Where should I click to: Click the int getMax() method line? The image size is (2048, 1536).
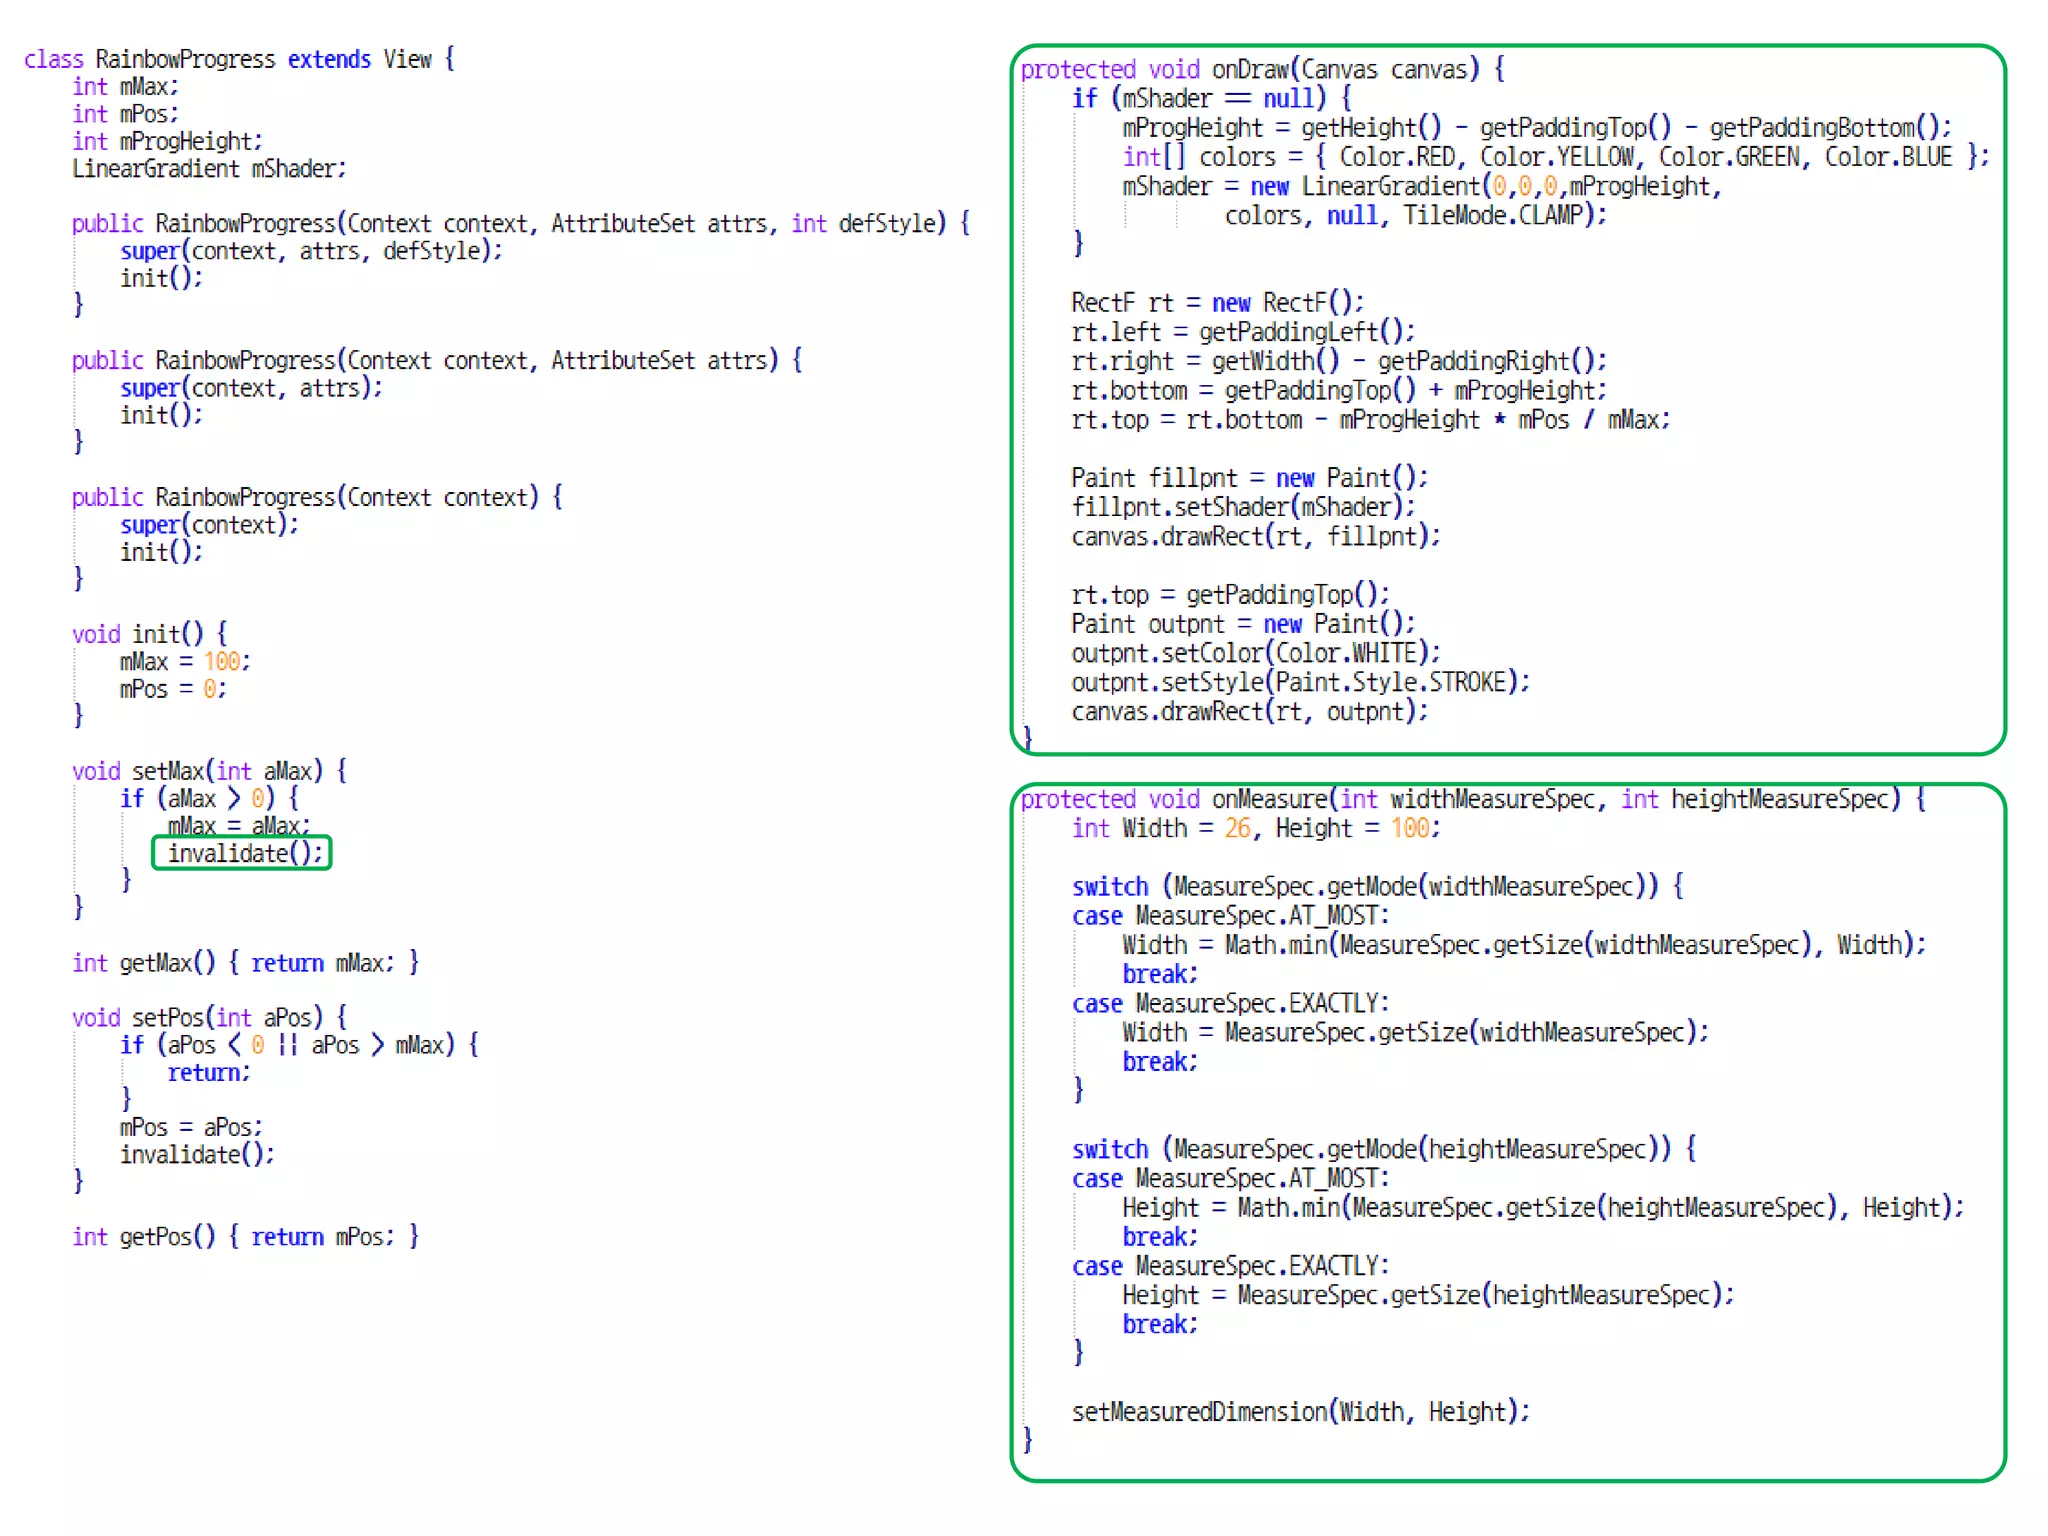pyautogui.click(x=245, y=963)
